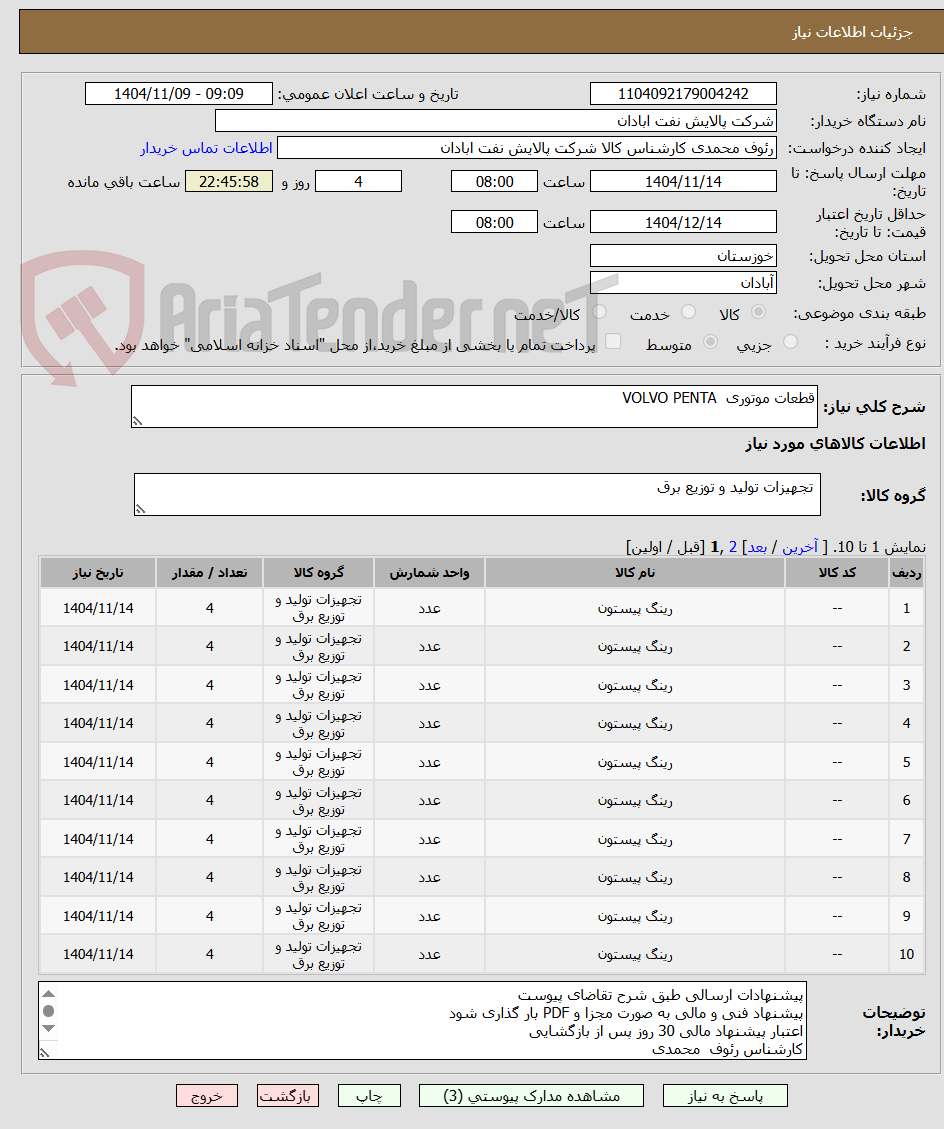This screenshot has height=1129, width=944.
Task: Open اطلاعات تماس خریدار link
Action: 206,148
